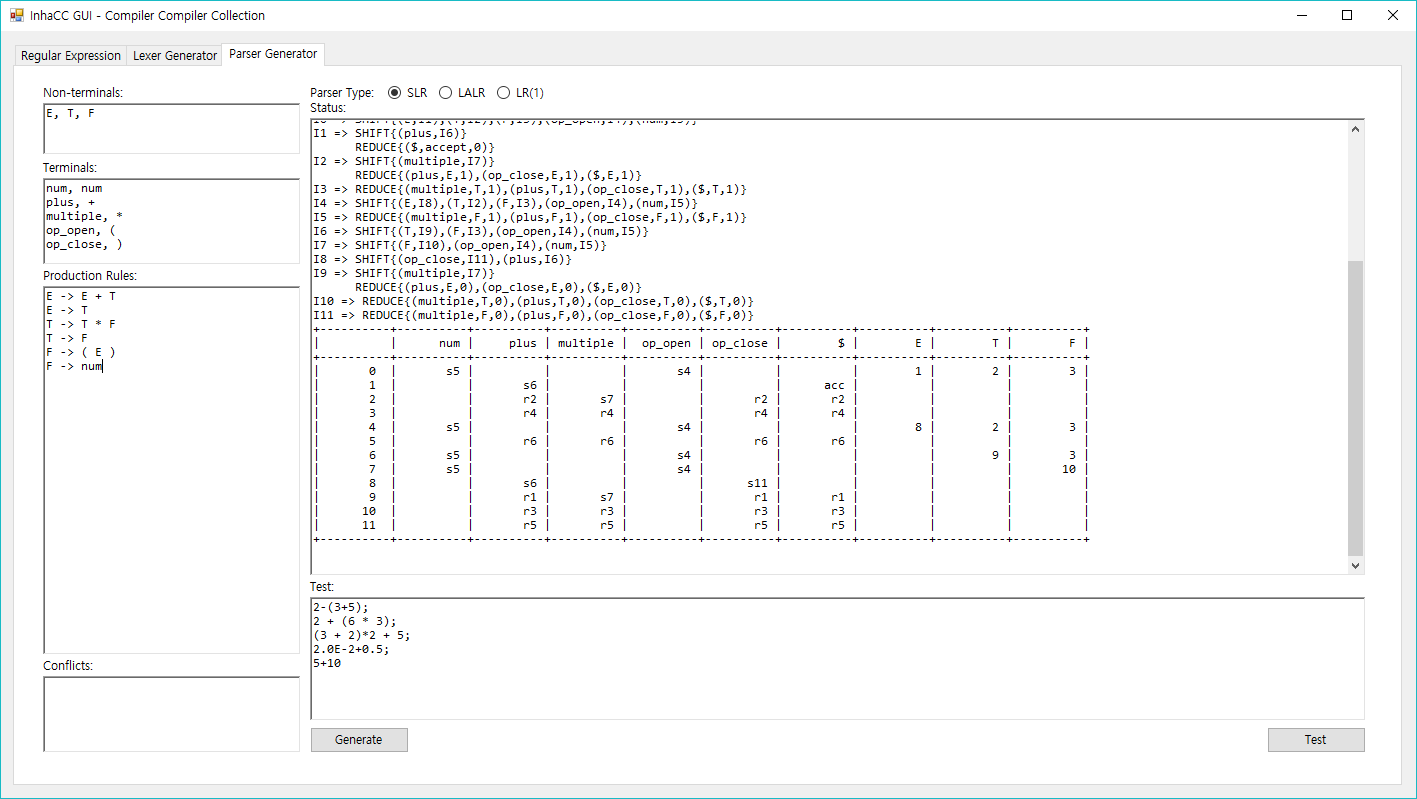
Task: Click the 'acc' cell in parse table
Action: pyautogui.click(x=834, y=386)
